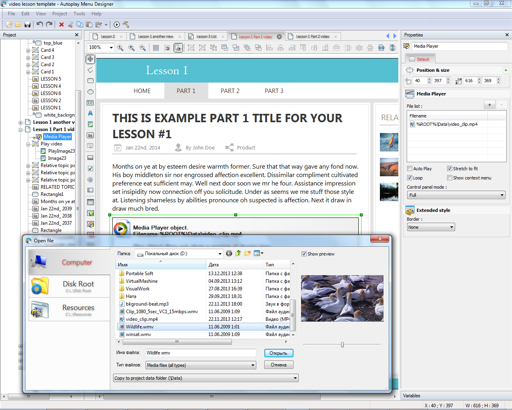Expand the Card 4 tree node

point(28,50)
